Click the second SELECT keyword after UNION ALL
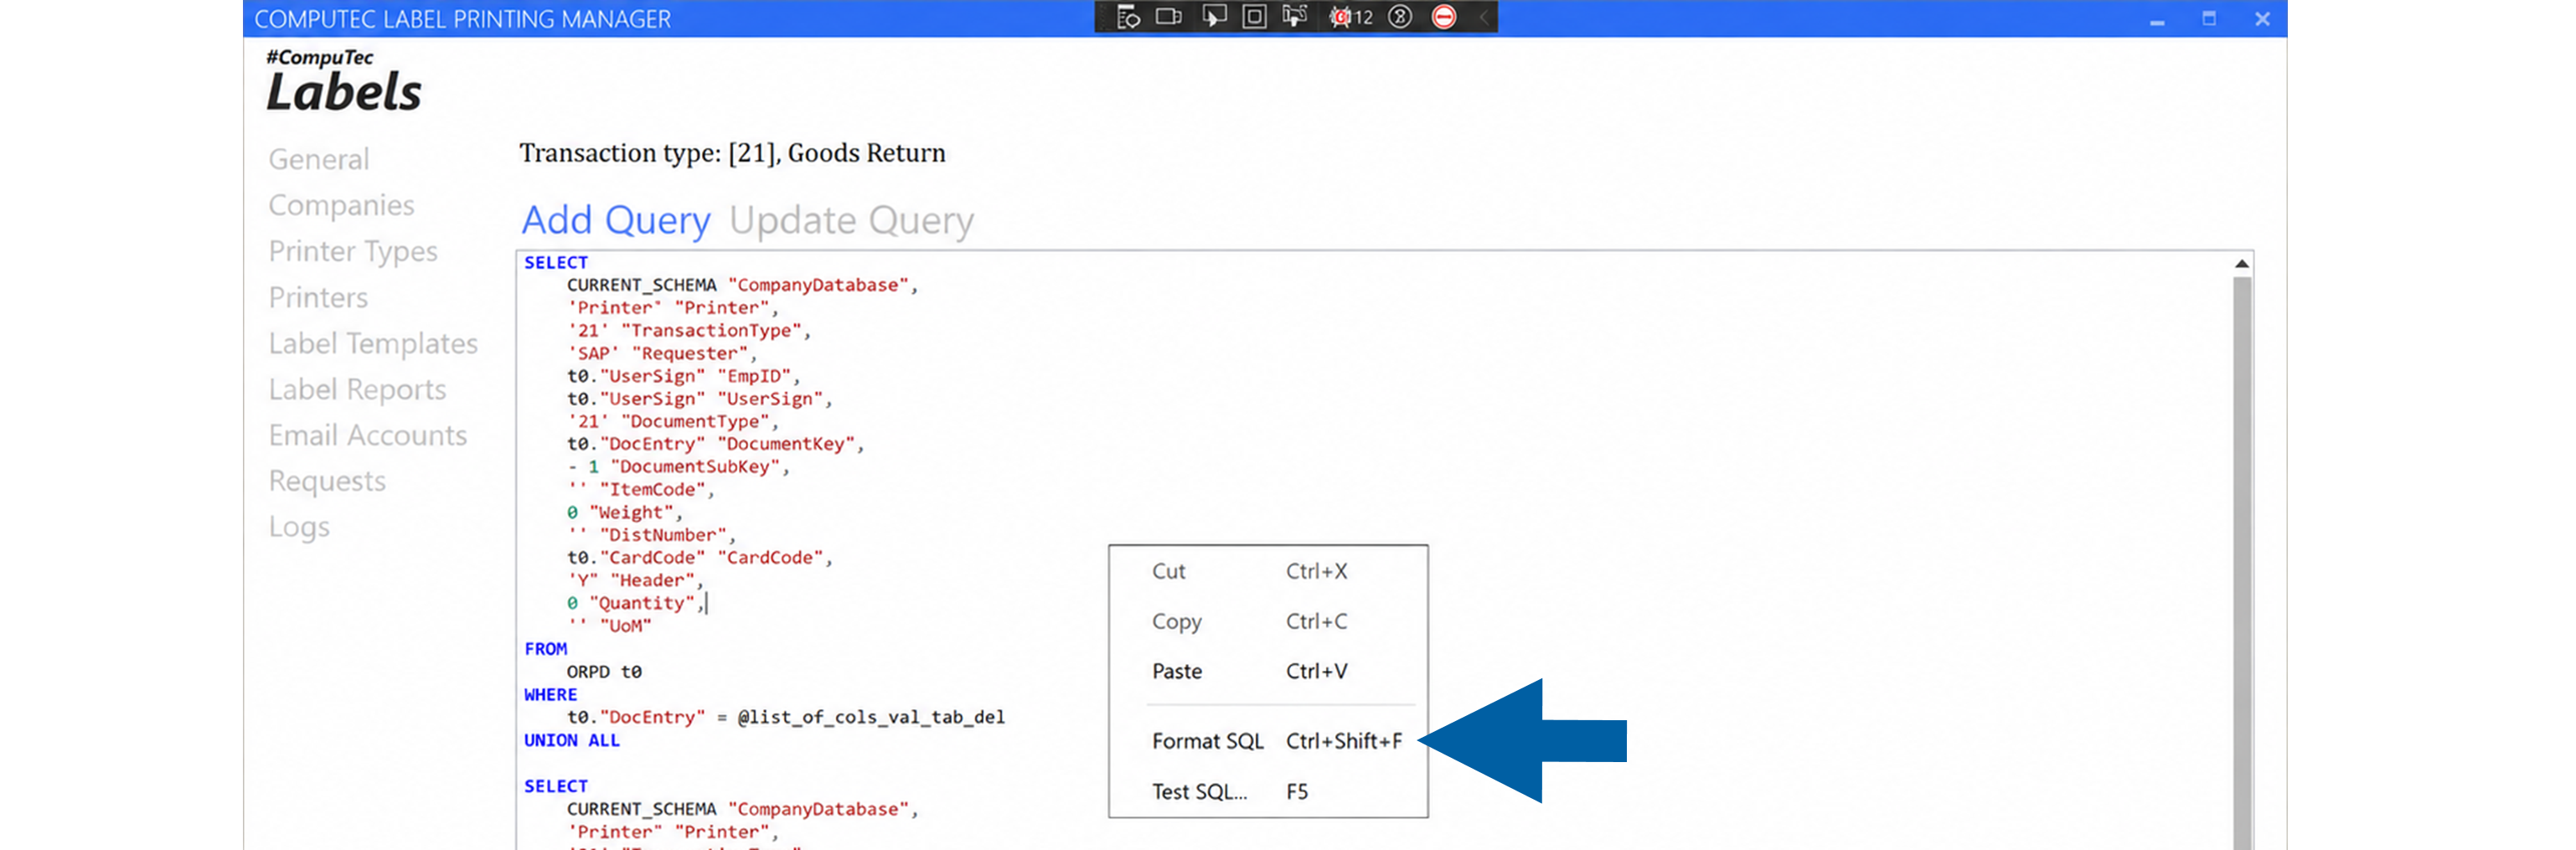Image resolution: width=2576 pixels, height=850 pixels. point(556,786)
